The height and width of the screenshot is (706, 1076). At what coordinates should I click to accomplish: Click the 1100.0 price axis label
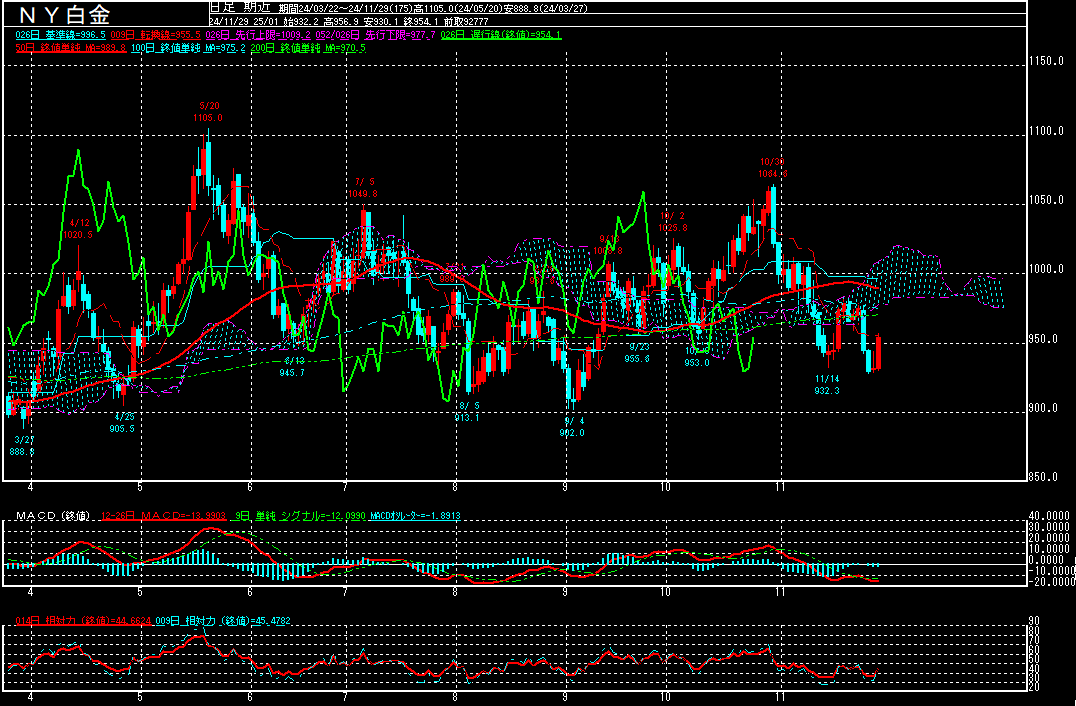(1046, 131)
